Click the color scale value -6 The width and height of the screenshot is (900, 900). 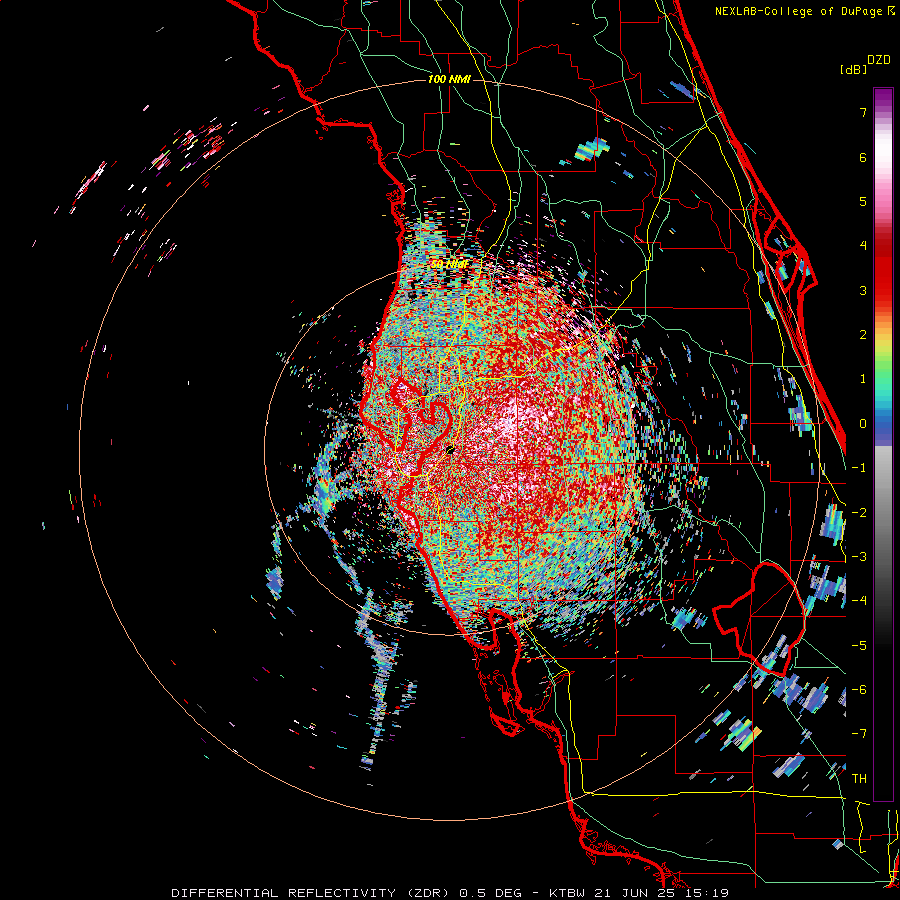pos(859,690)
